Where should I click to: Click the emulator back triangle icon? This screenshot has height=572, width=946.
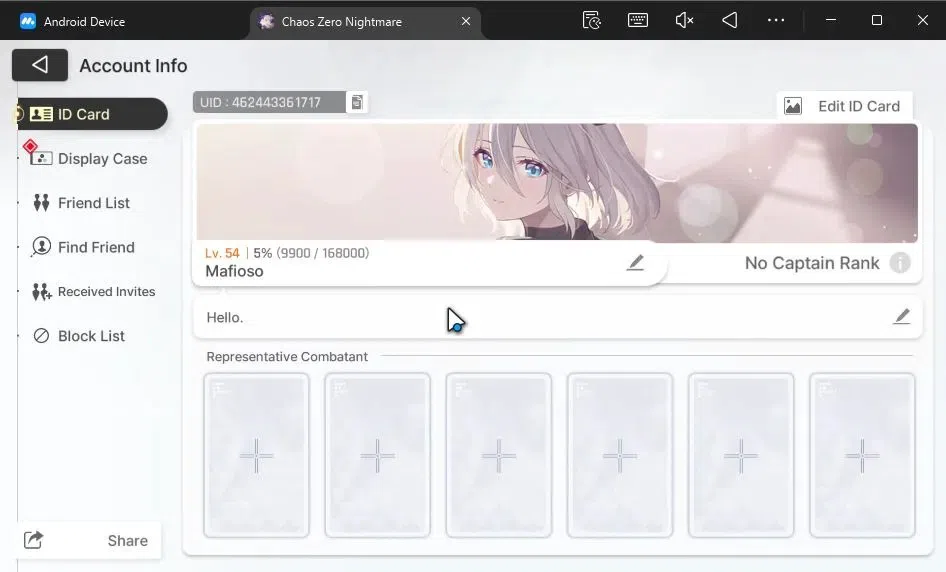[730, 20]
